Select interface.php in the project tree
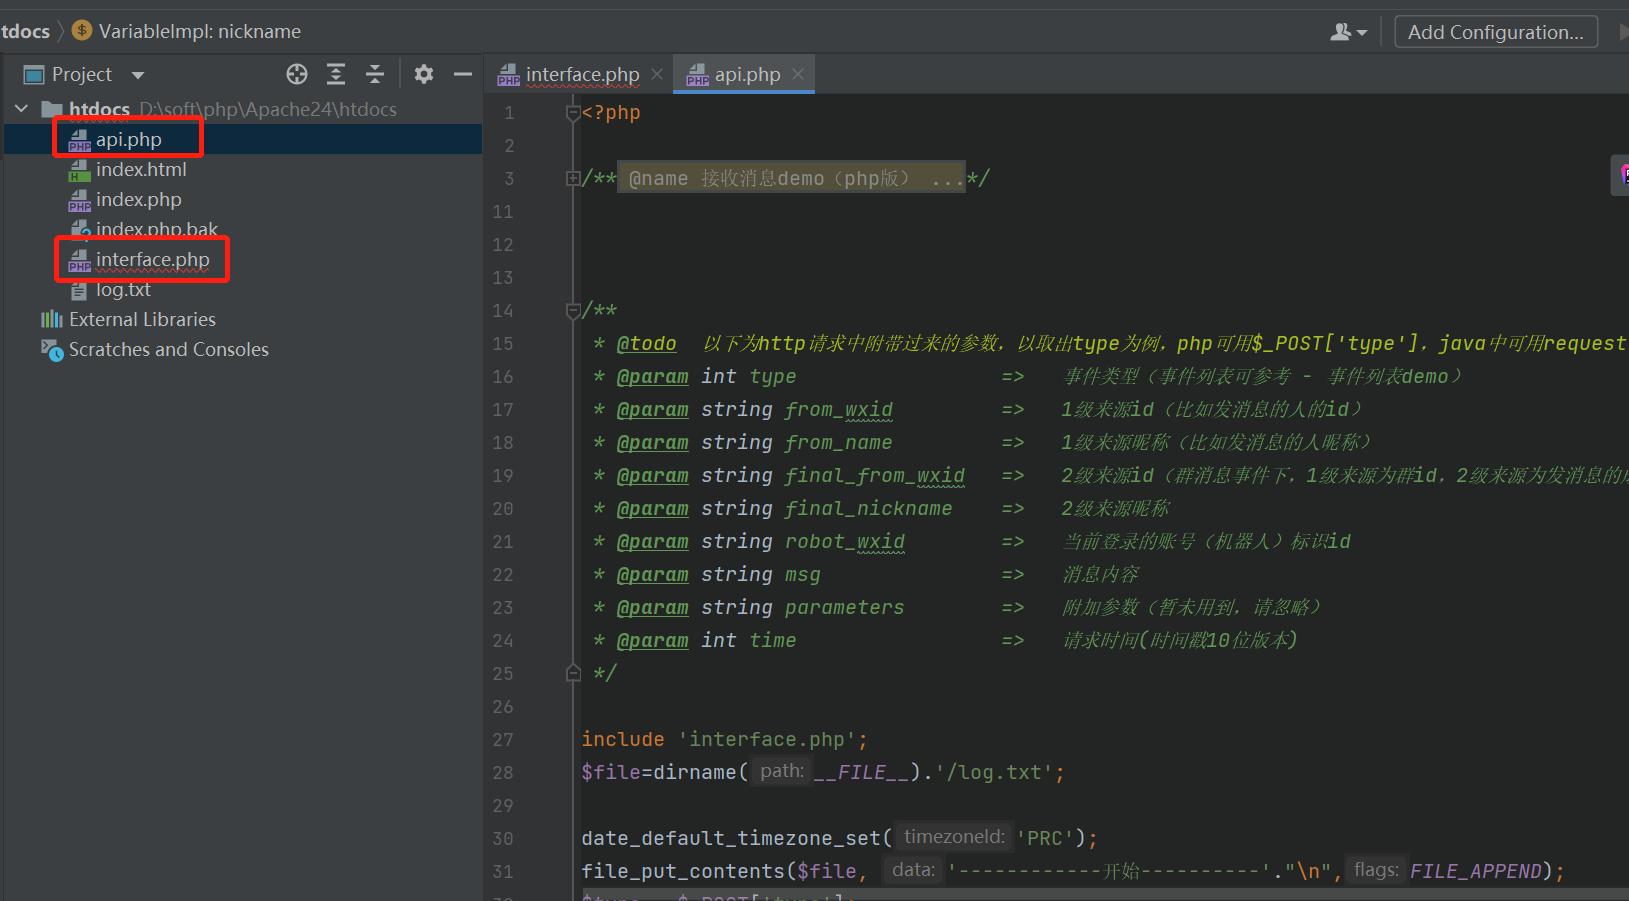The width and height of the screenshot is (1629, 901). (x=153, y=260)
